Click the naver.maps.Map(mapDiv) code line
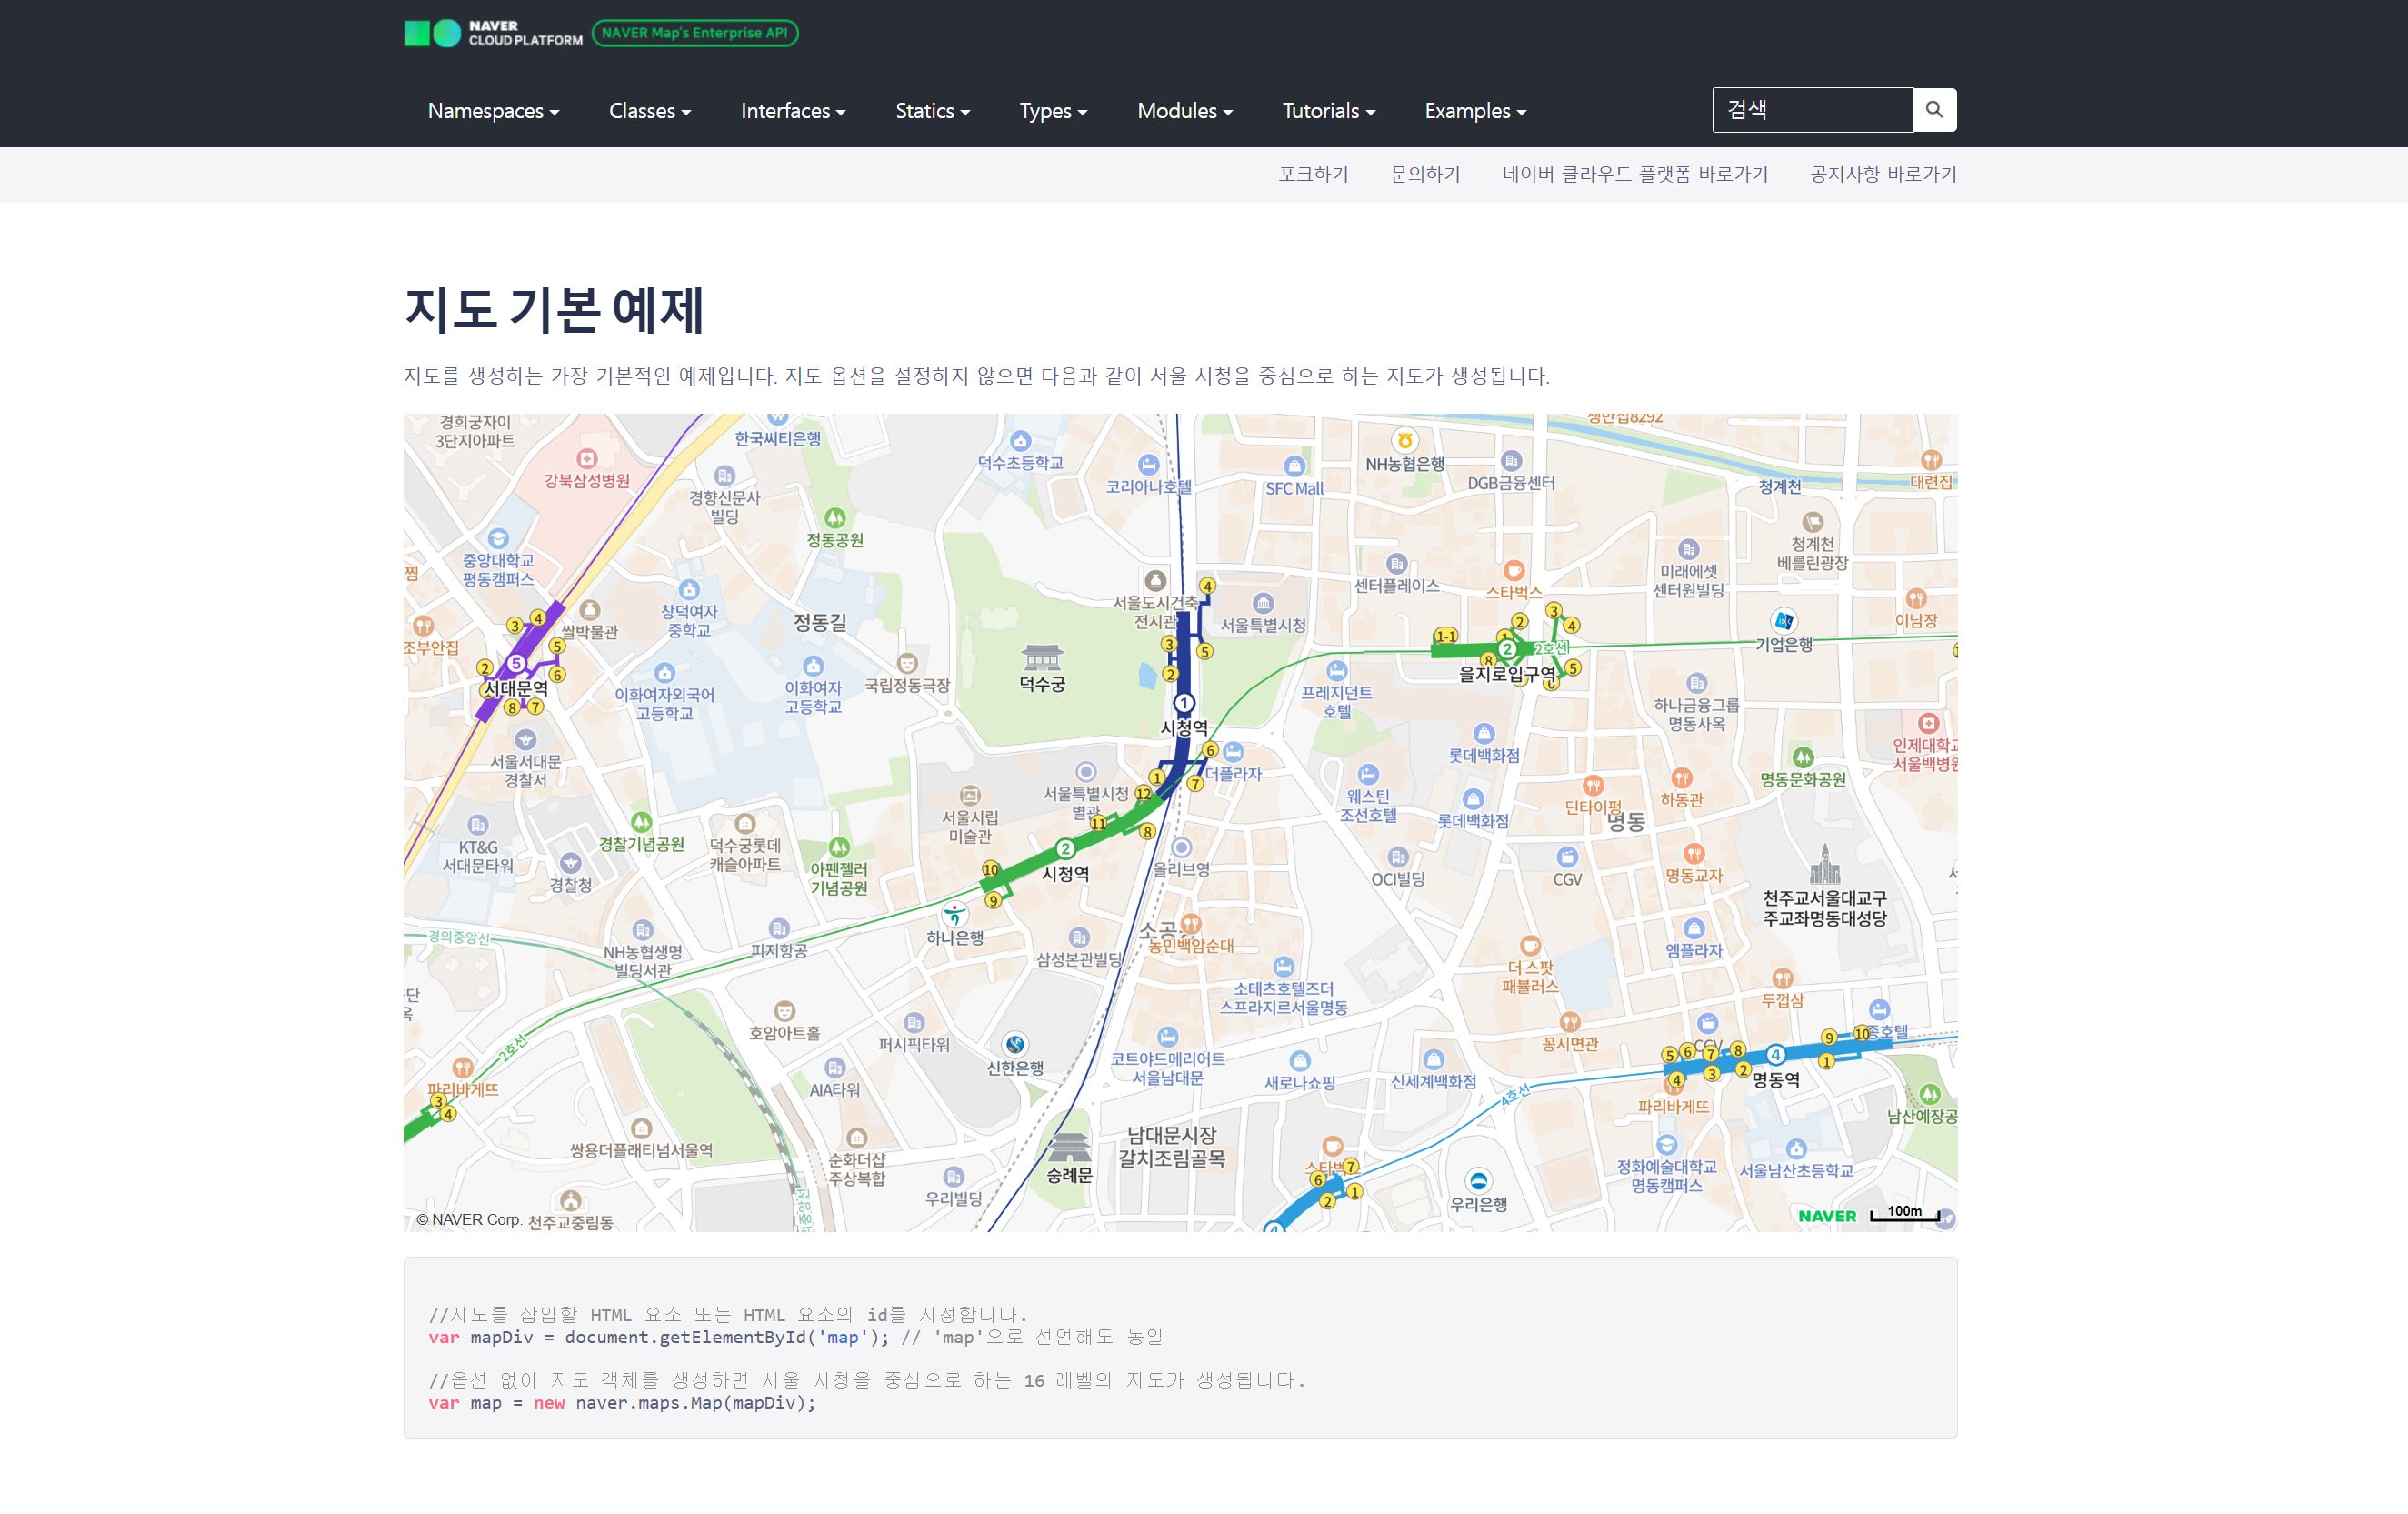This screenshot has height=1514, width=2408. pyautogui.click(x=622, y=1403)
